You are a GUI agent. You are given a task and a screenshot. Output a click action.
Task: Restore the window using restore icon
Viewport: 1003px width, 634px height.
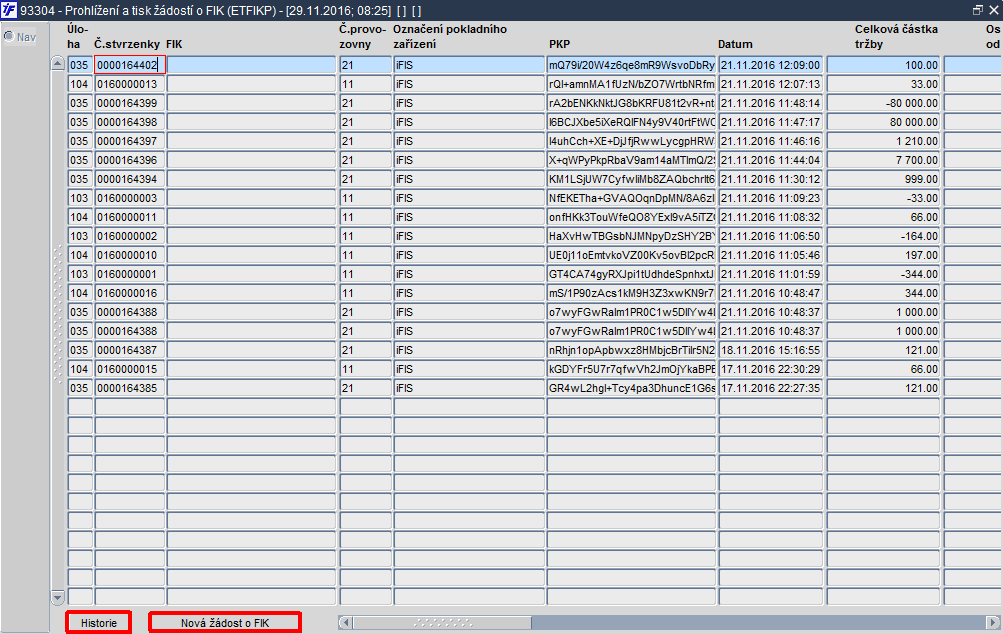coord(977,10)
